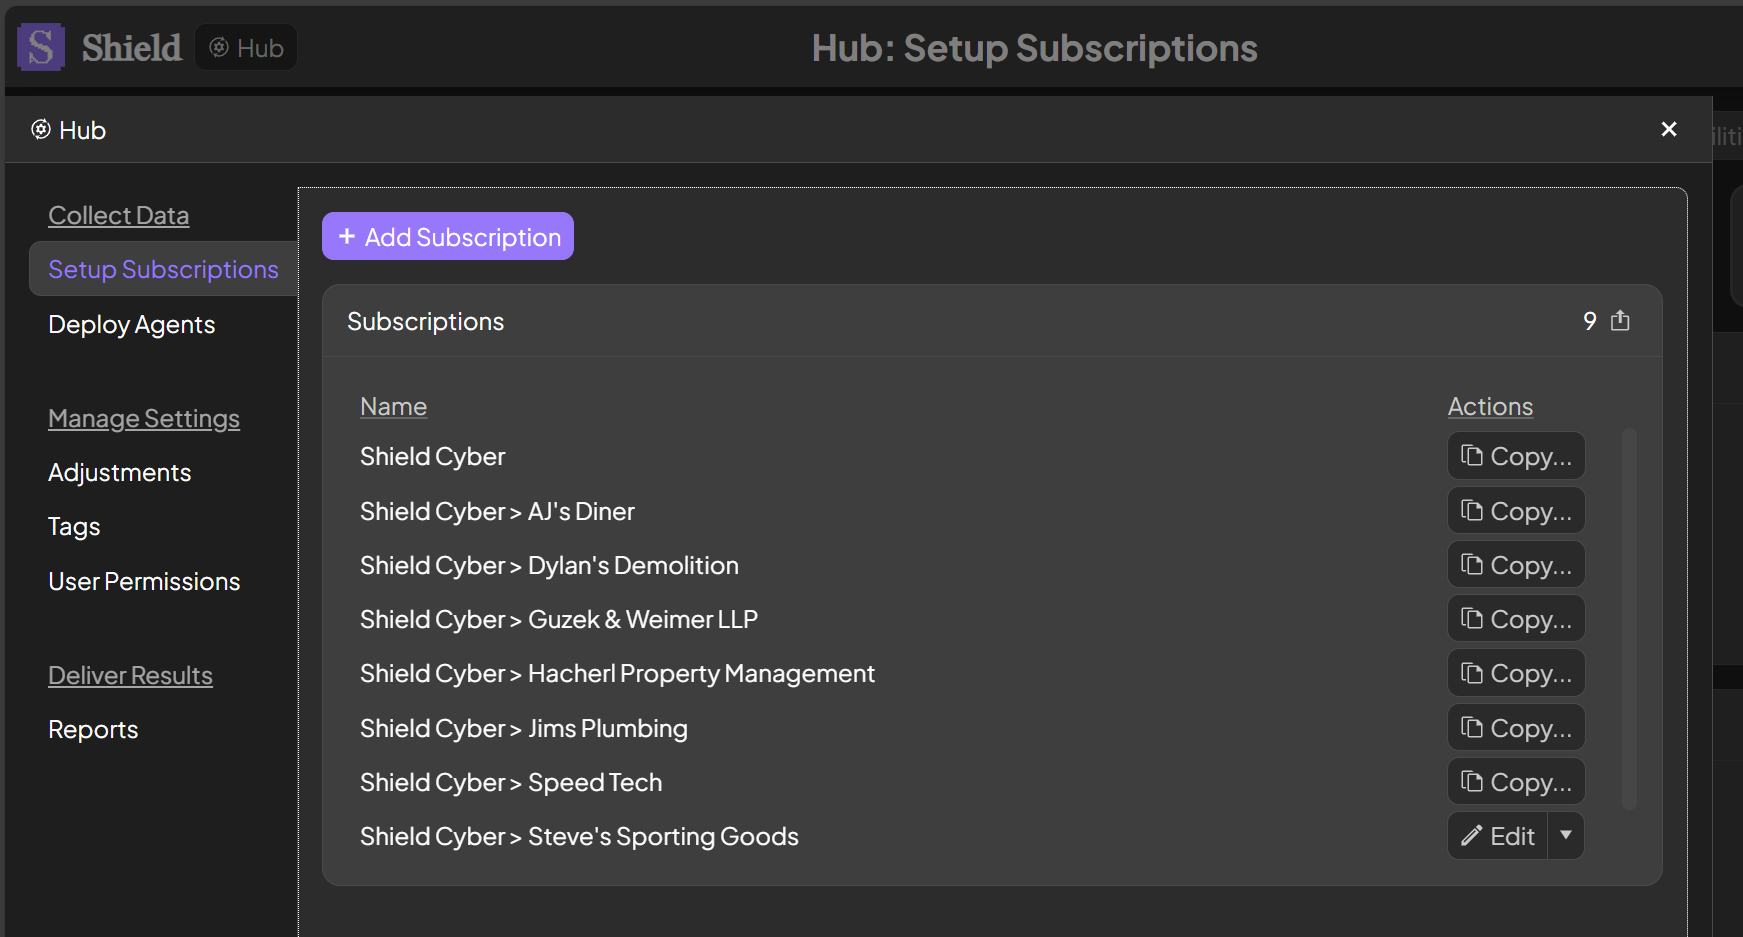Sort by Name column header
1743x937 pixels.
pyautogui.click(x=393, y=406)
